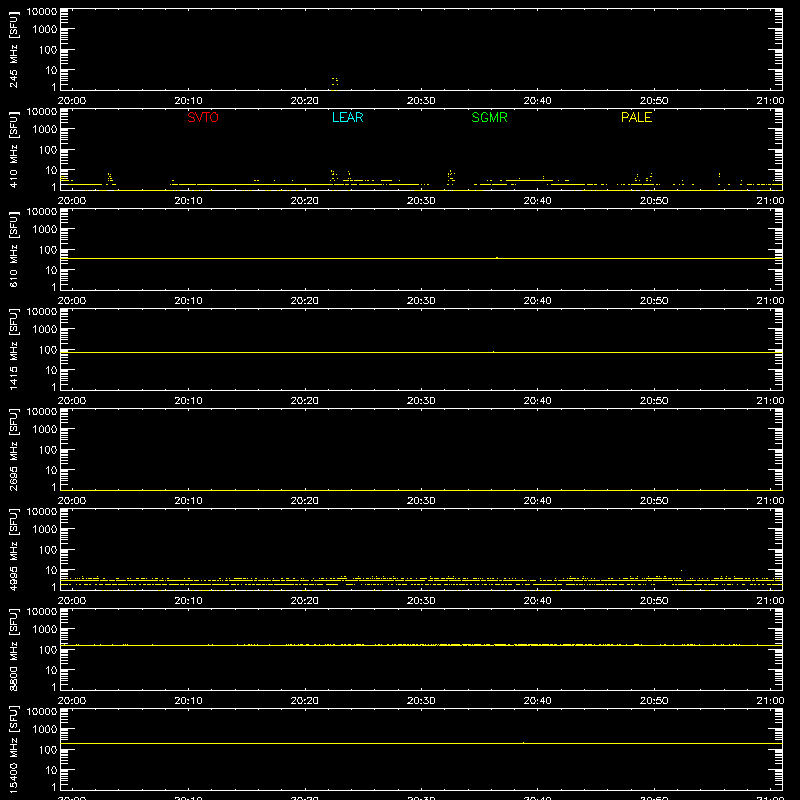Click the flat flux trace in 15400 MHz panel
Viewport: 800px width, 800px height.
pos(421,743)
